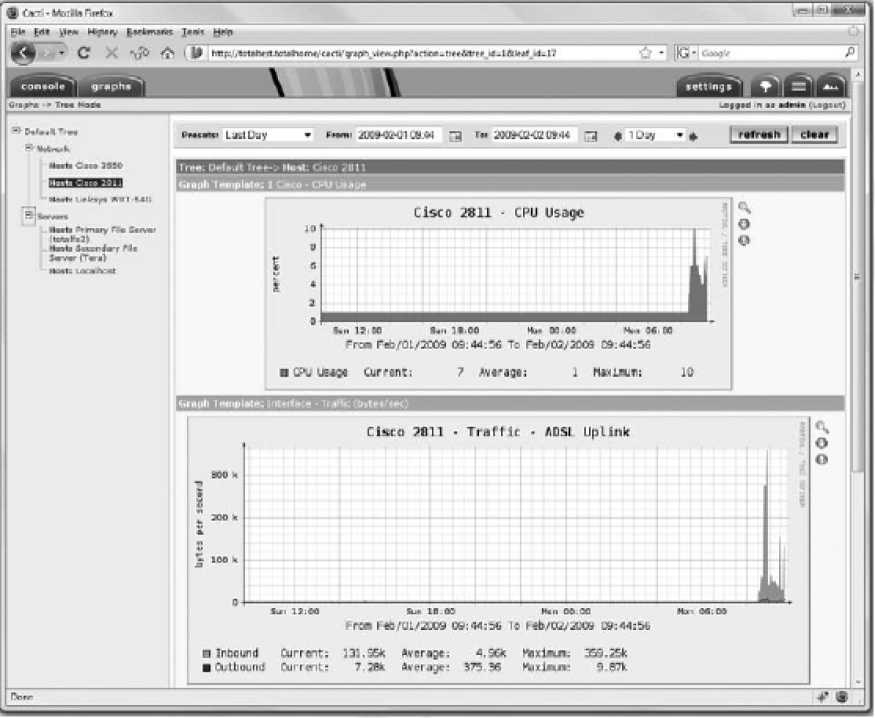Switch to tree view mode icon
The height and width of the screenshot is (718, 875).
[x=765, y=86]
